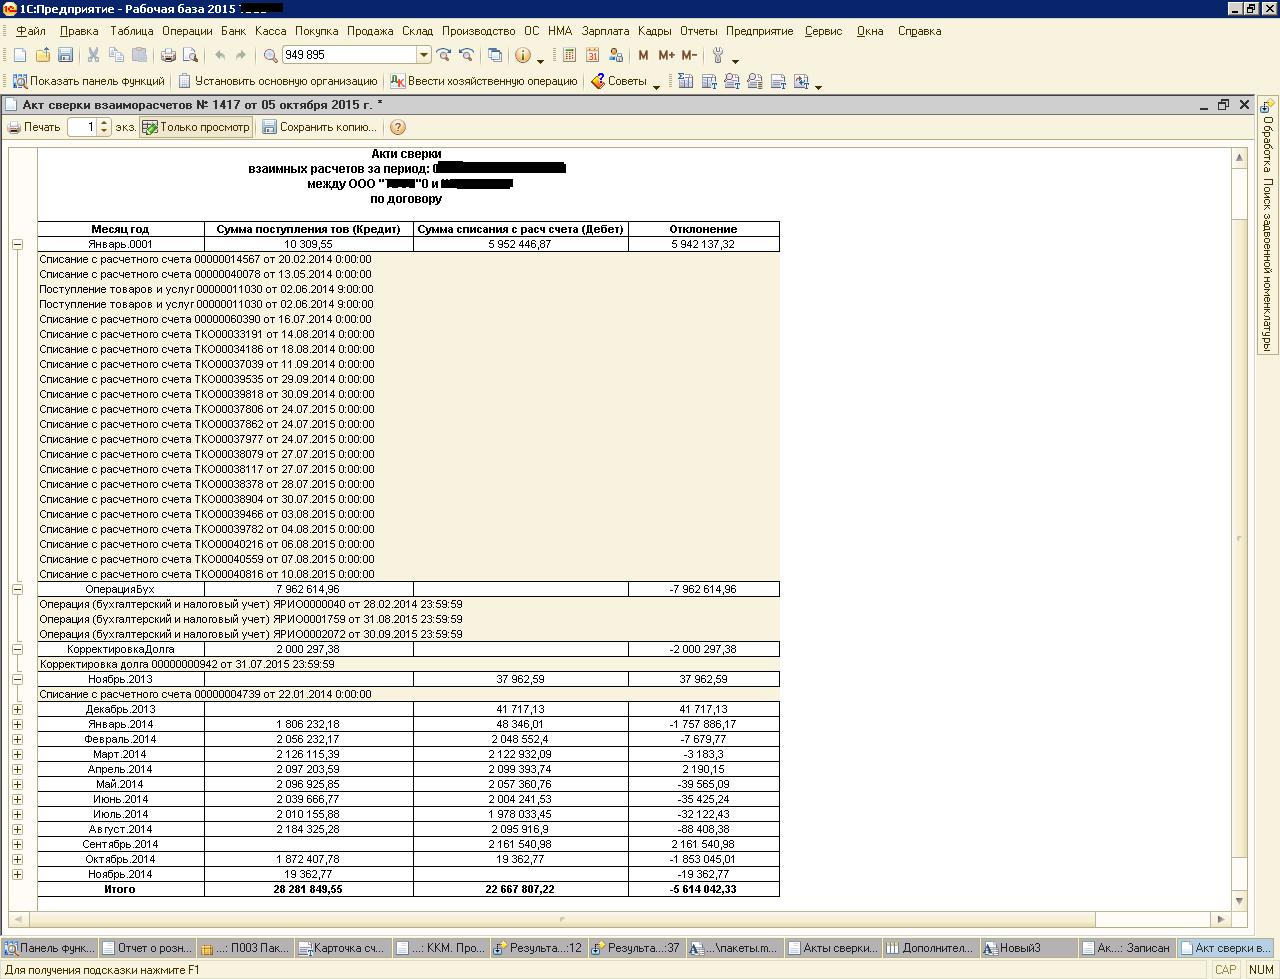
Task: Click the horizontal scrollbar right arrow
Action: (1221, 919)
